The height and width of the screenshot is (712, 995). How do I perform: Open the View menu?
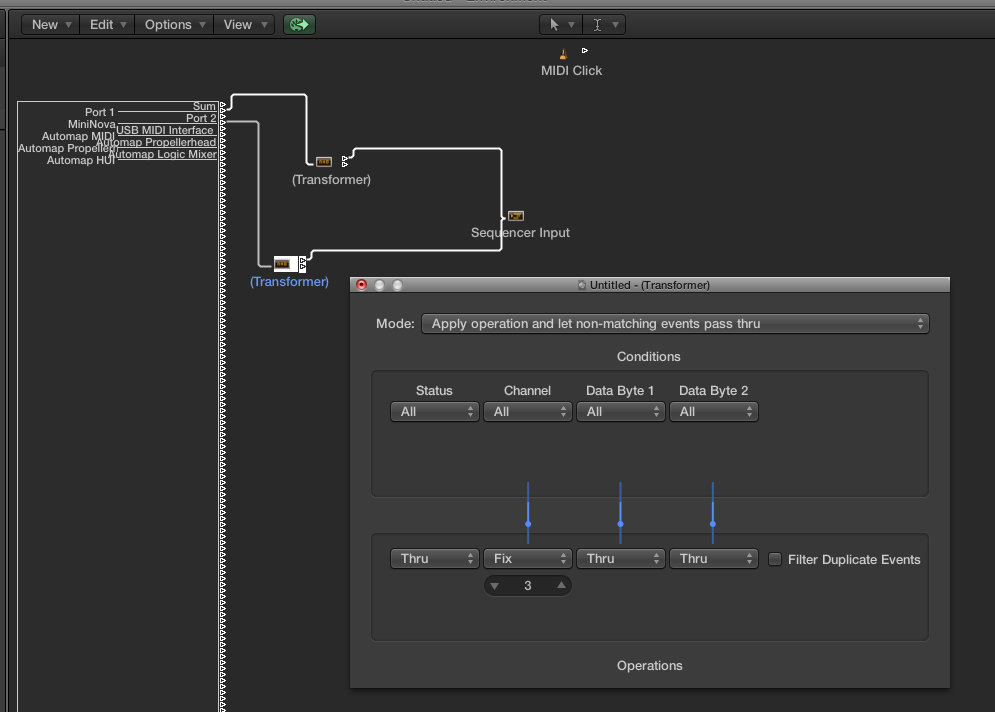(x=245, y=24)
